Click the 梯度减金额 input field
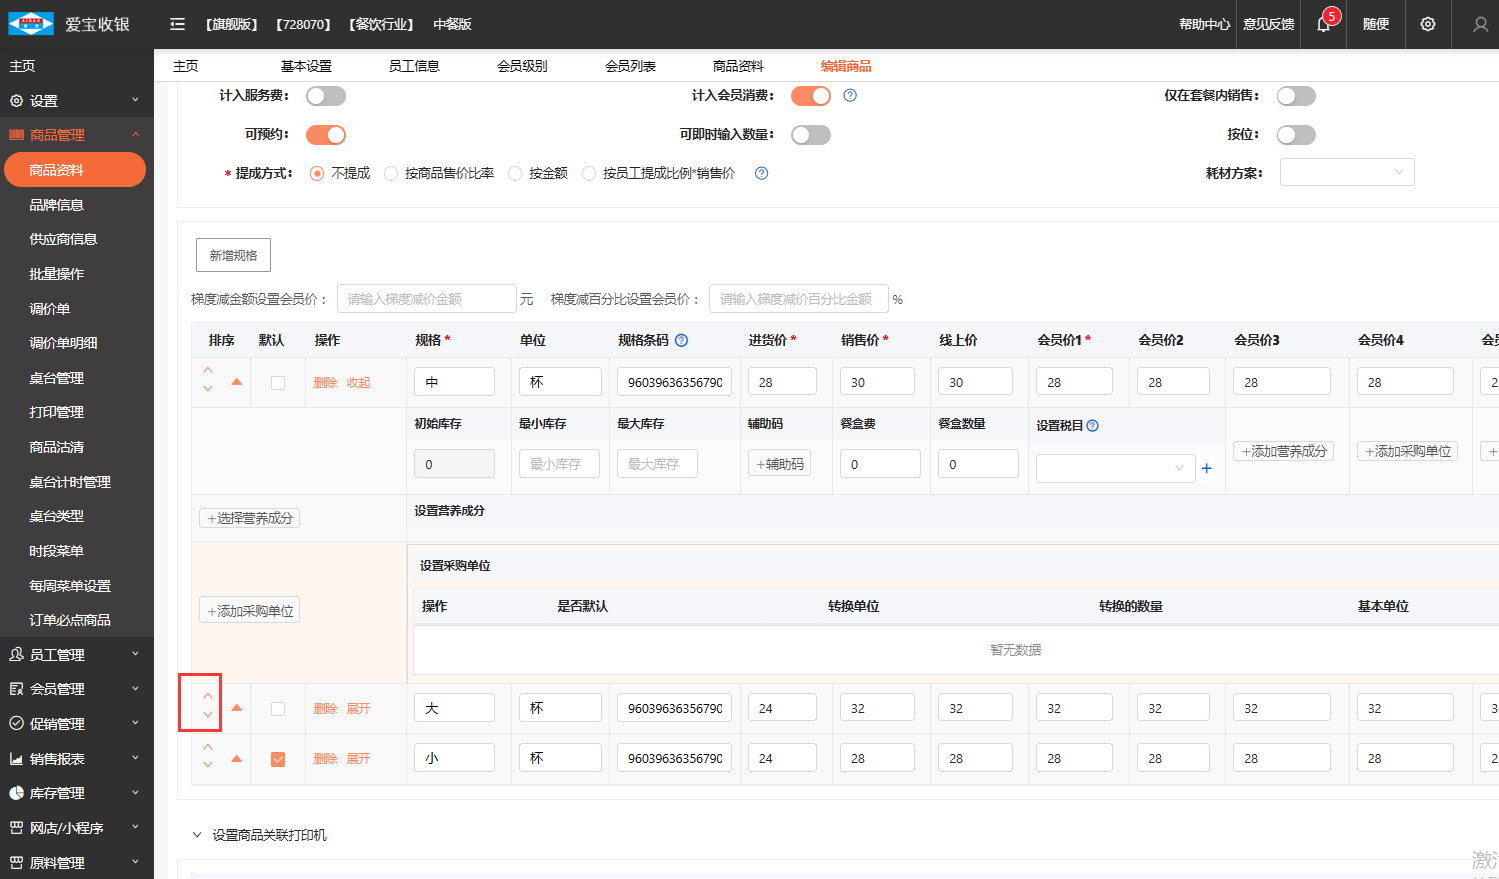The height and width of the screenshot is (879, 1499). pyautogui.click(x=427, y=299)
